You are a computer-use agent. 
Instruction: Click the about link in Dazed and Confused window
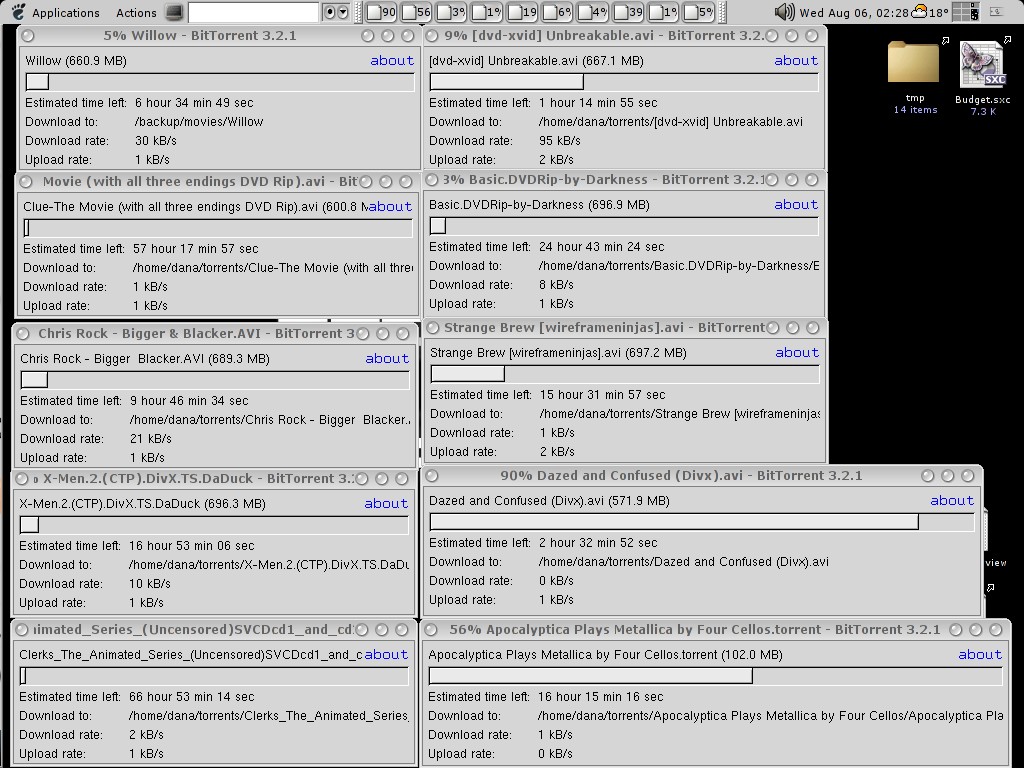[x=952, y=501]
